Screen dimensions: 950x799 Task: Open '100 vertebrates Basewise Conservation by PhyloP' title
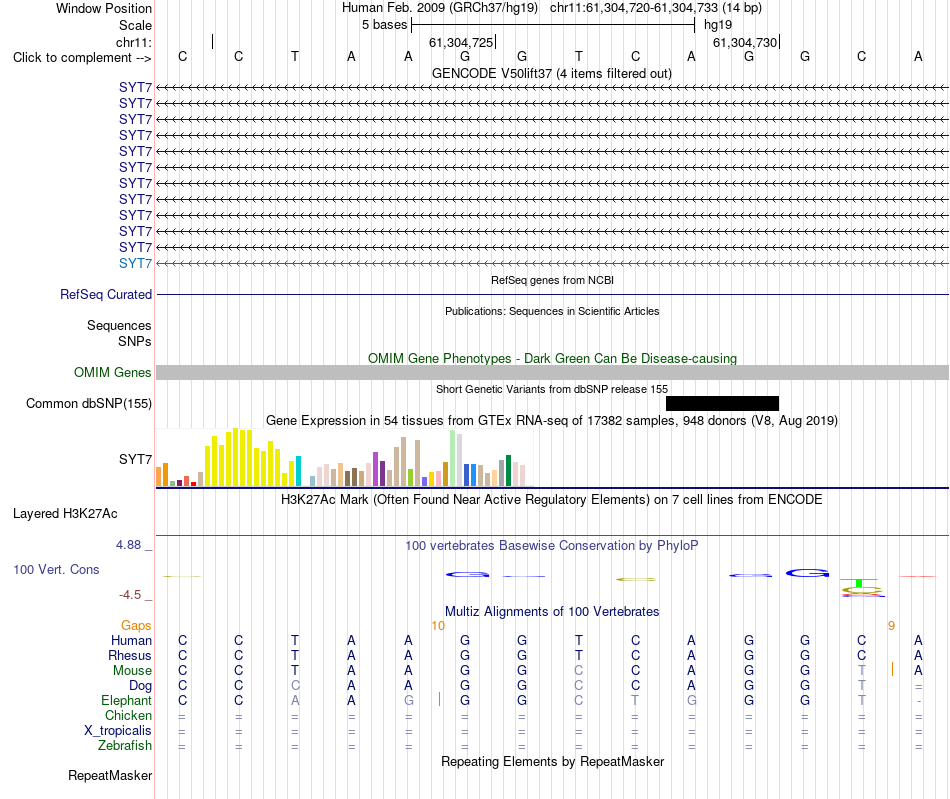pos(552,546)
